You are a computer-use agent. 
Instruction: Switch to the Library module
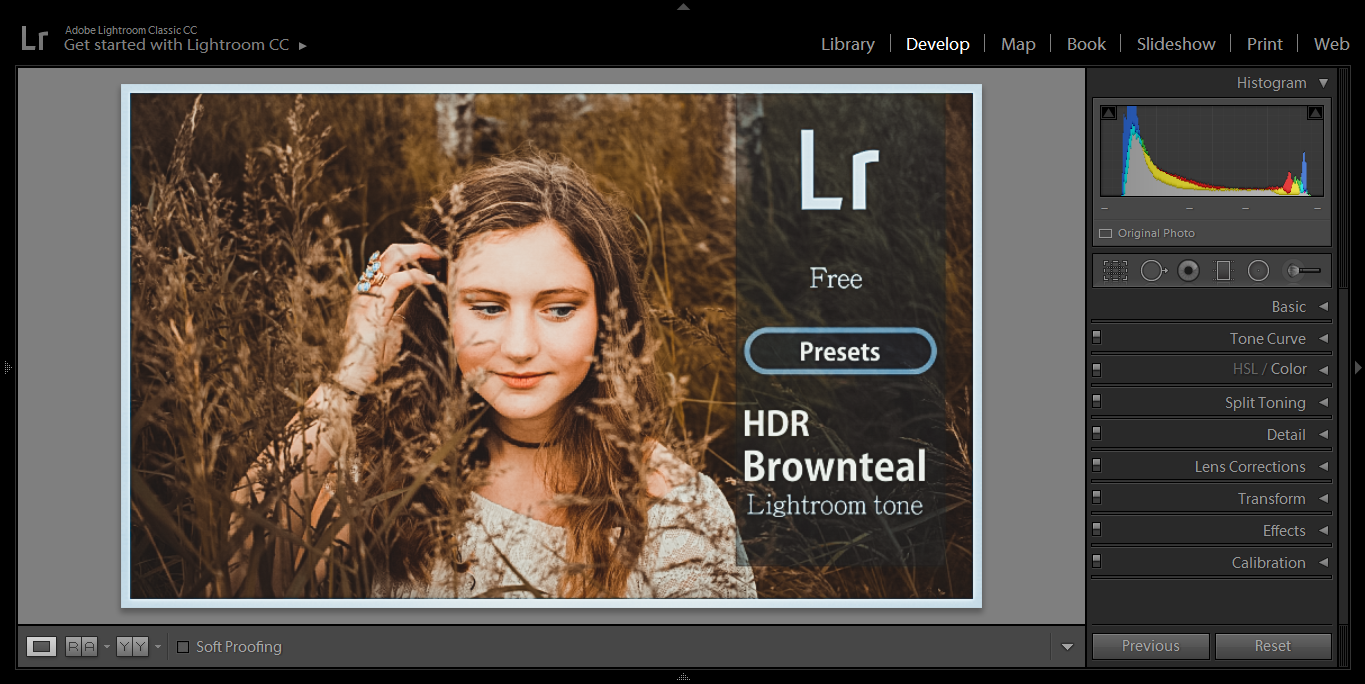[x=848, y=44]
